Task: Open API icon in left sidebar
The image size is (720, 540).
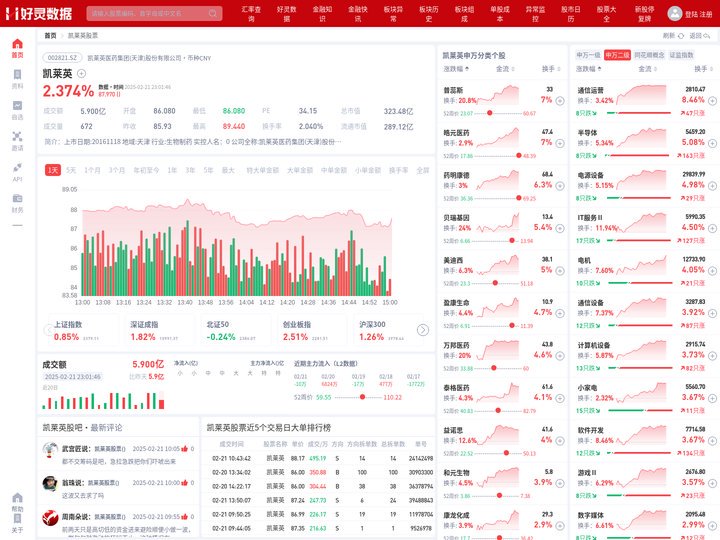Action: [x=17, y=167]
